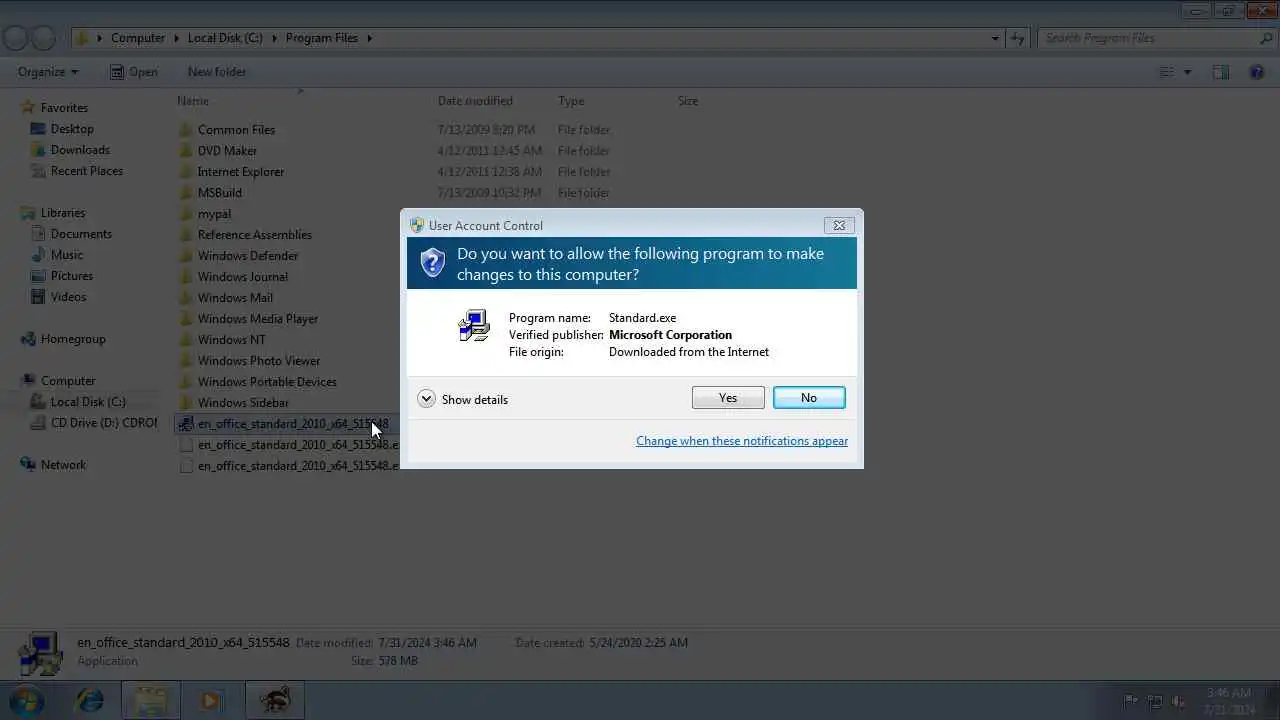Select Recent Places in navigation pane

pos(87,171)
